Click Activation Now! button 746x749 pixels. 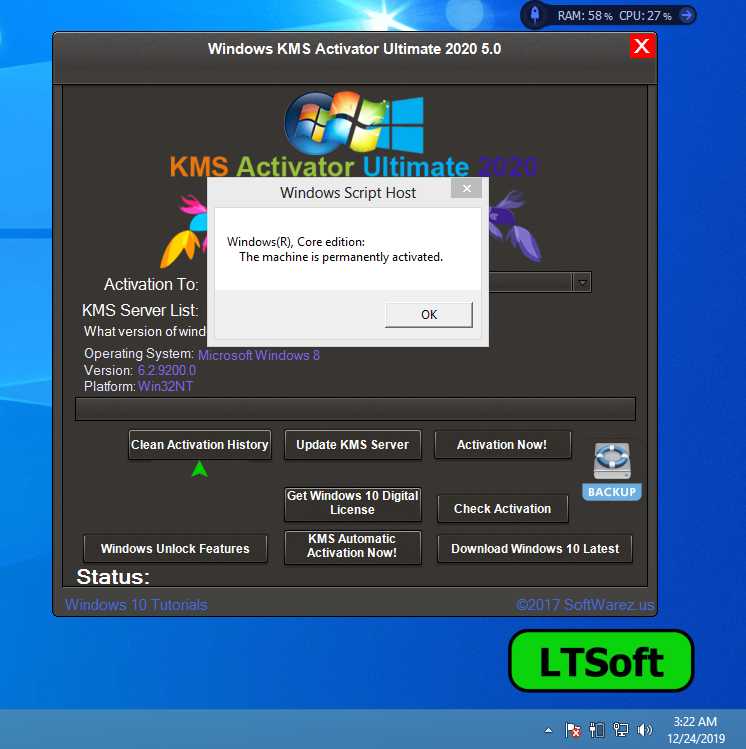[x=502, y=445]
